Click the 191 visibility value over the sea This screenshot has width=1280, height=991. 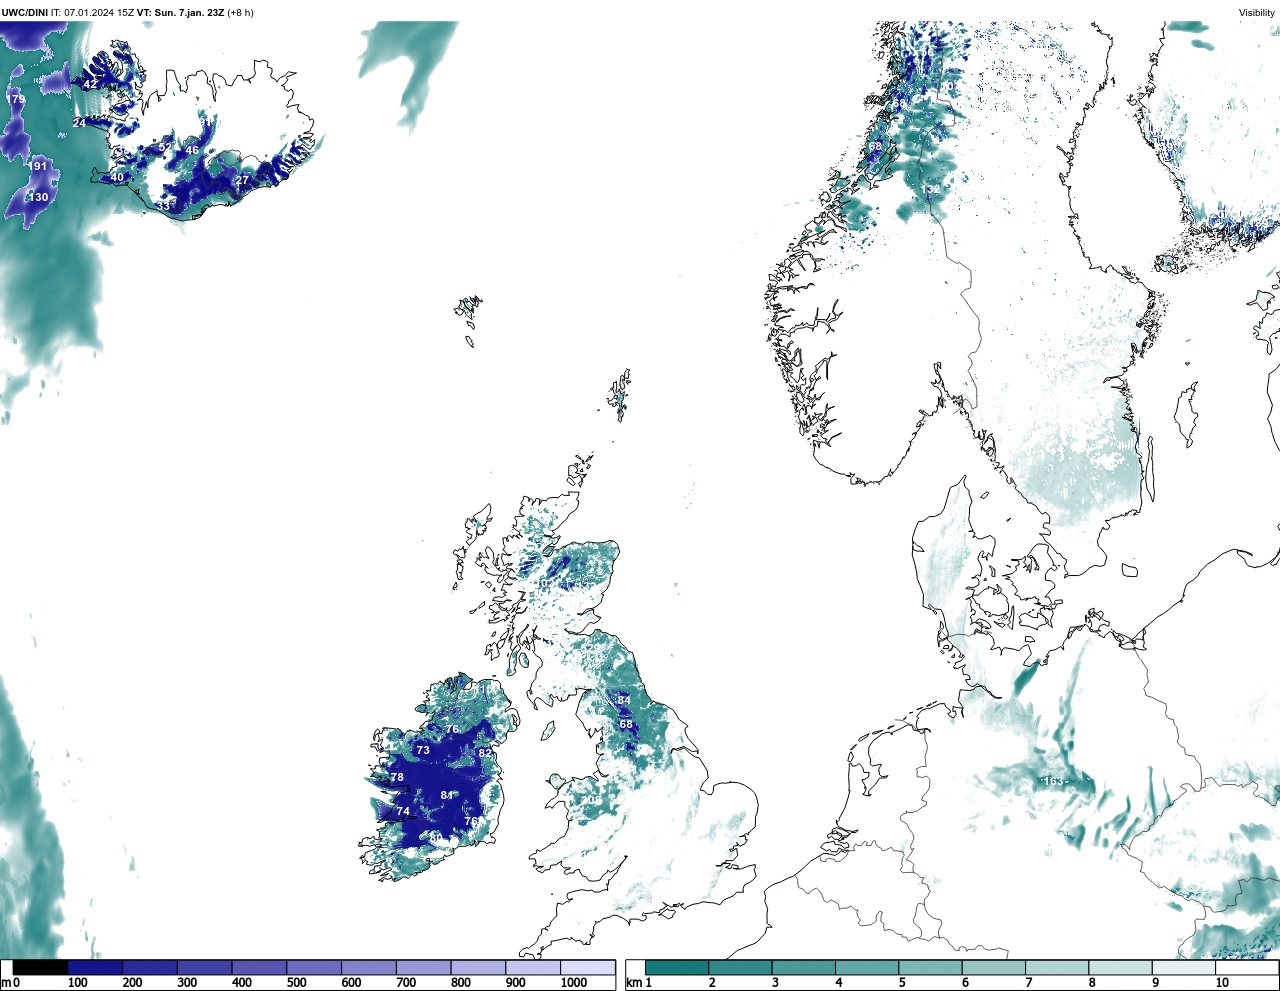pyautogui.click(x=38, y=166)
